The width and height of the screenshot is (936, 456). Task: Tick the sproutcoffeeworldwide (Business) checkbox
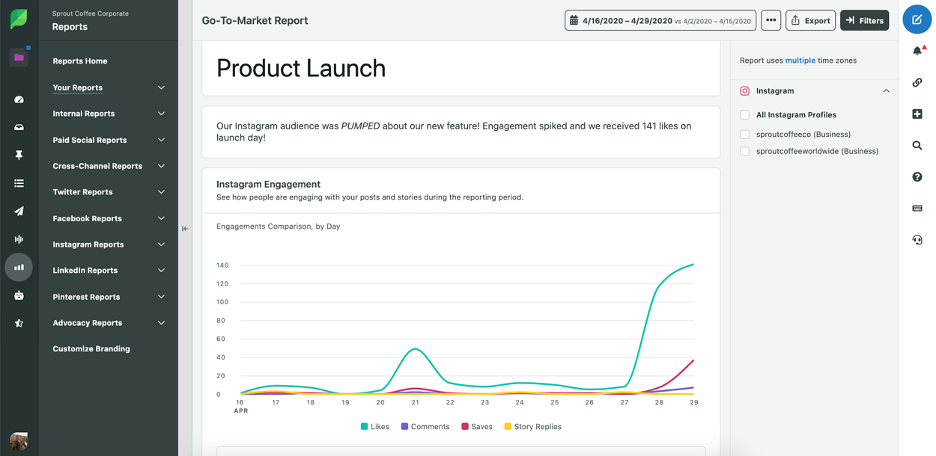[x=745, y=151]
